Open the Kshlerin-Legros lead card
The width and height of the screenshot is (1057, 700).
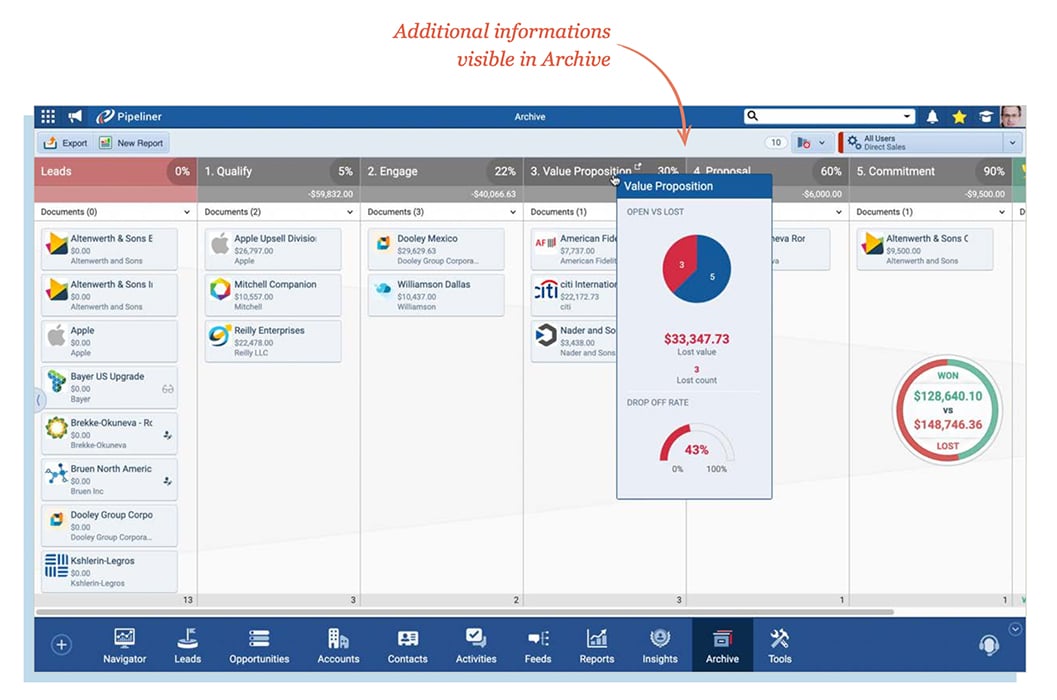(x=109, y=571)
